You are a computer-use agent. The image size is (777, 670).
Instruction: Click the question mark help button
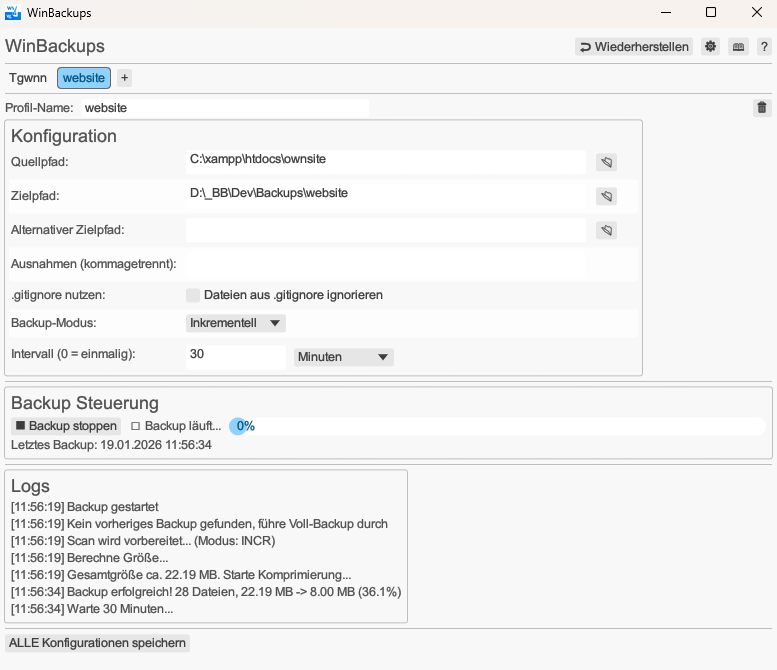coord(764,47)
